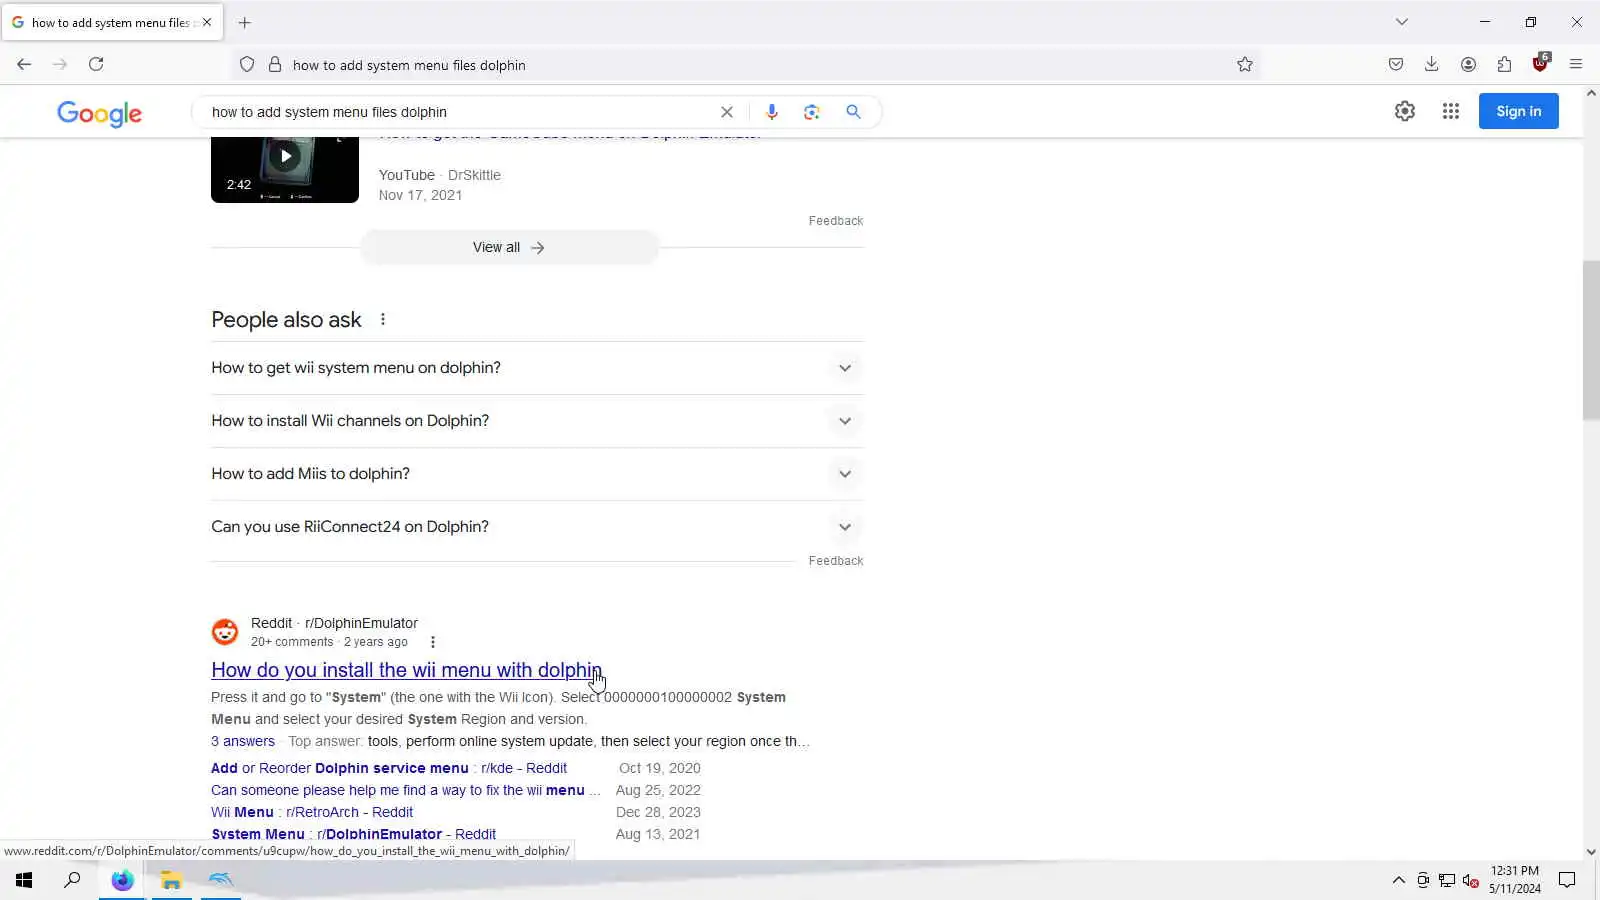
Task: Open the Google apps grid
Action: coord(1451,111)
